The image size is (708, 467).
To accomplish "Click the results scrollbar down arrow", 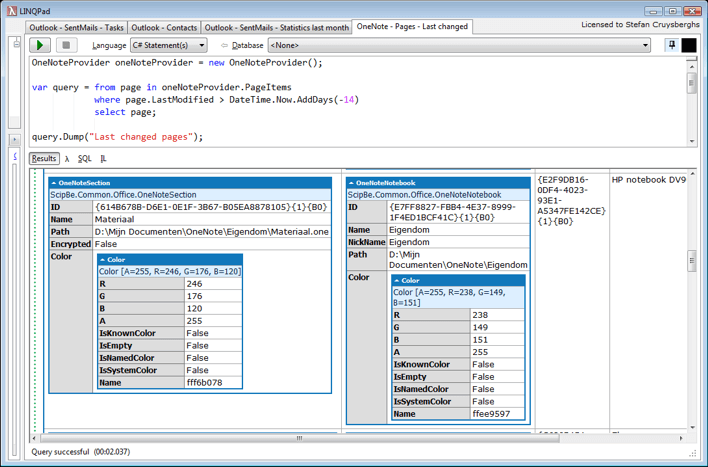I will [692, 427].
